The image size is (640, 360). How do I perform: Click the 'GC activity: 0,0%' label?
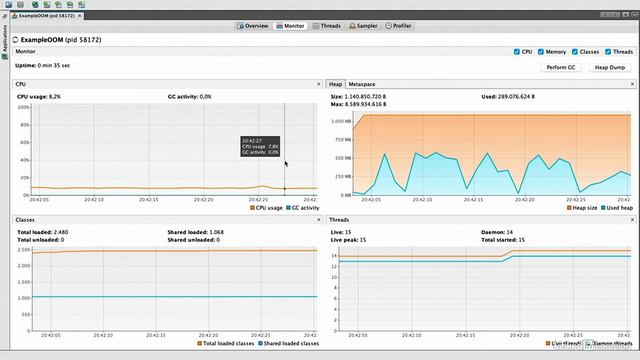(190, 97)
